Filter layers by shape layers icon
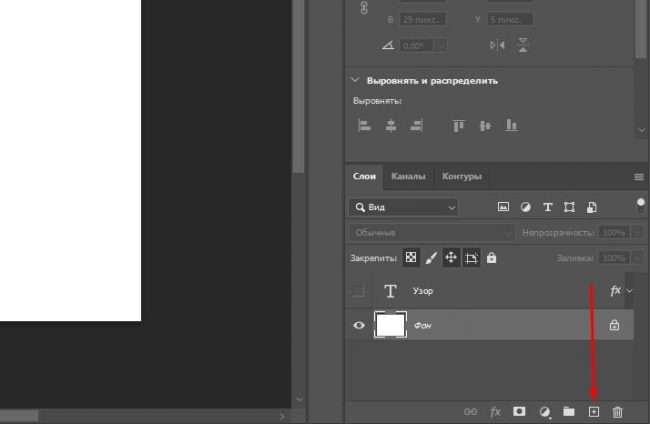The width and height of the screenshot is (650, 424). [570, 206]
